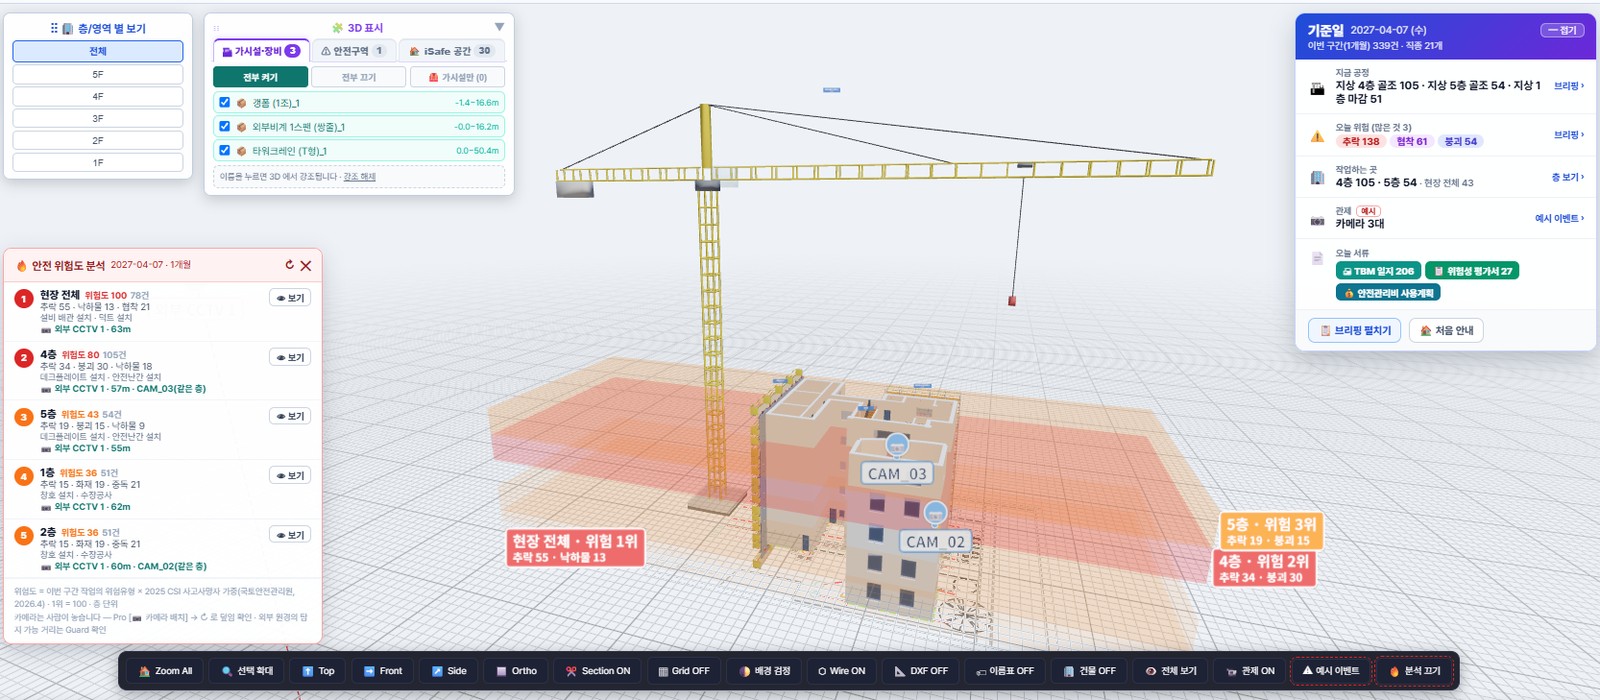Click the 가시설만 (0) filter button
This screenshot has width=1600, height=700.
[458, 77]
